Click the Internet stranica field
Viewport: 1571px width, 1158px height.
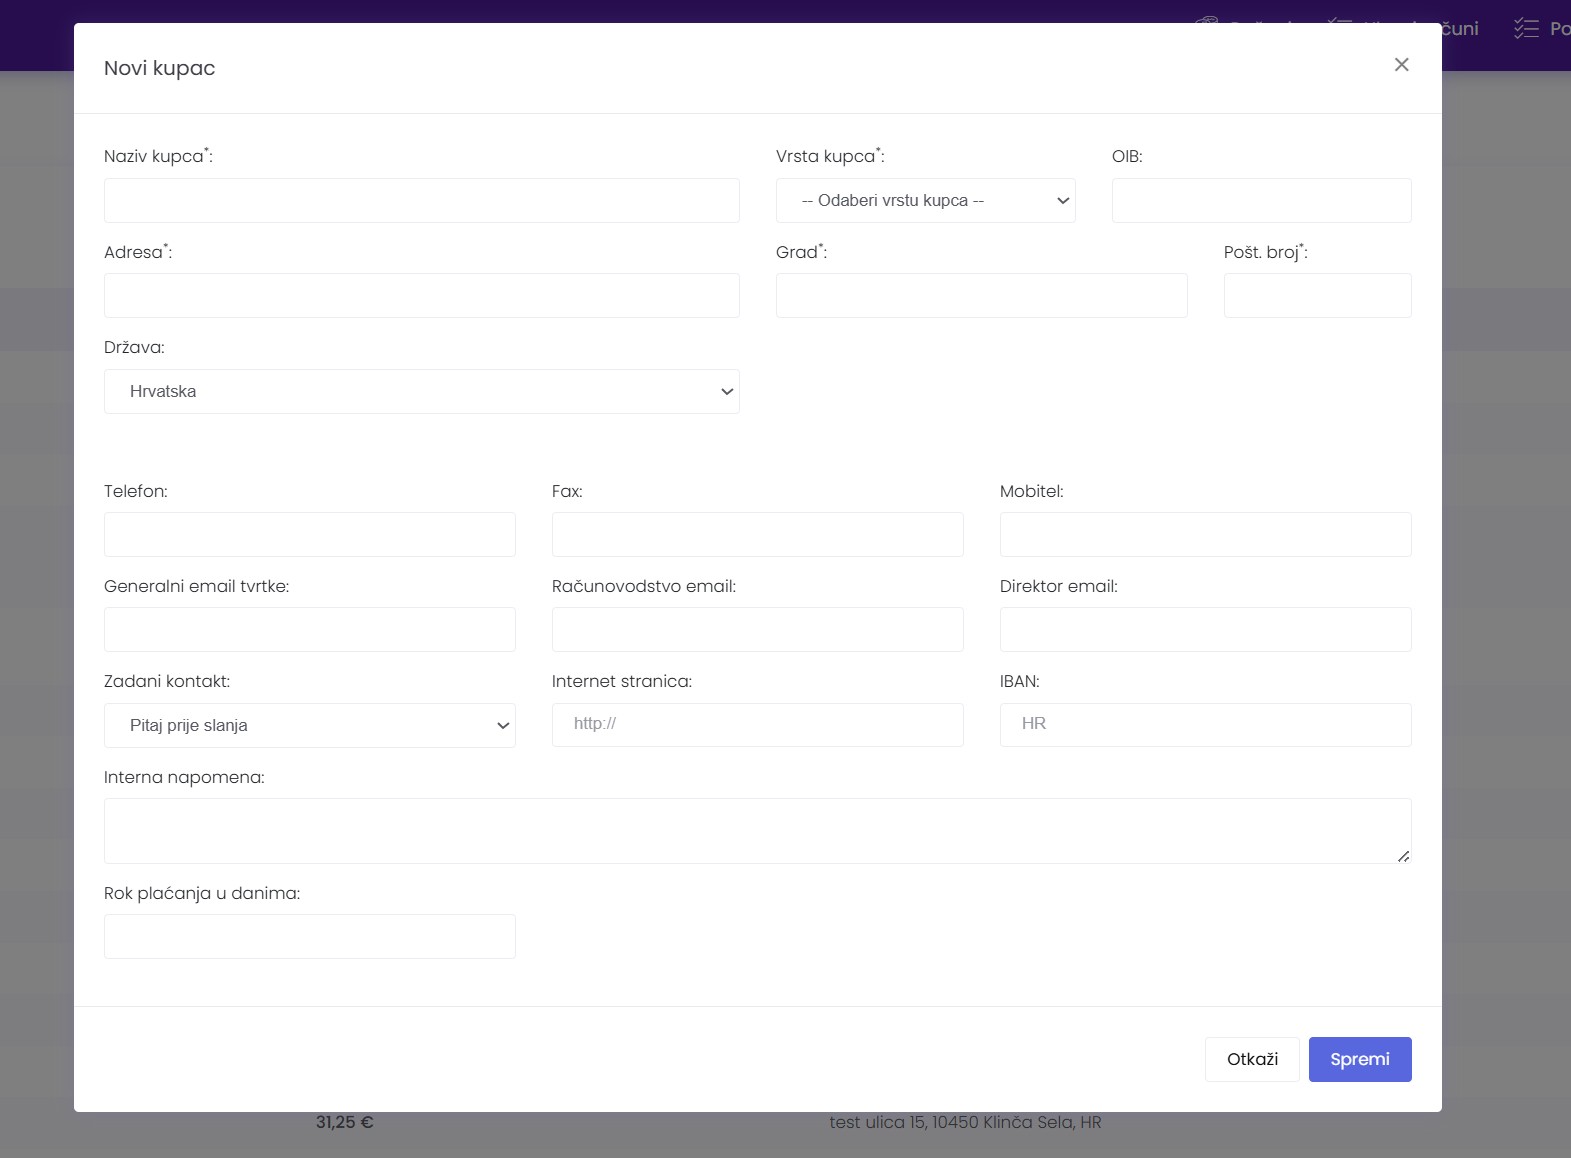(x=758, y=725)
